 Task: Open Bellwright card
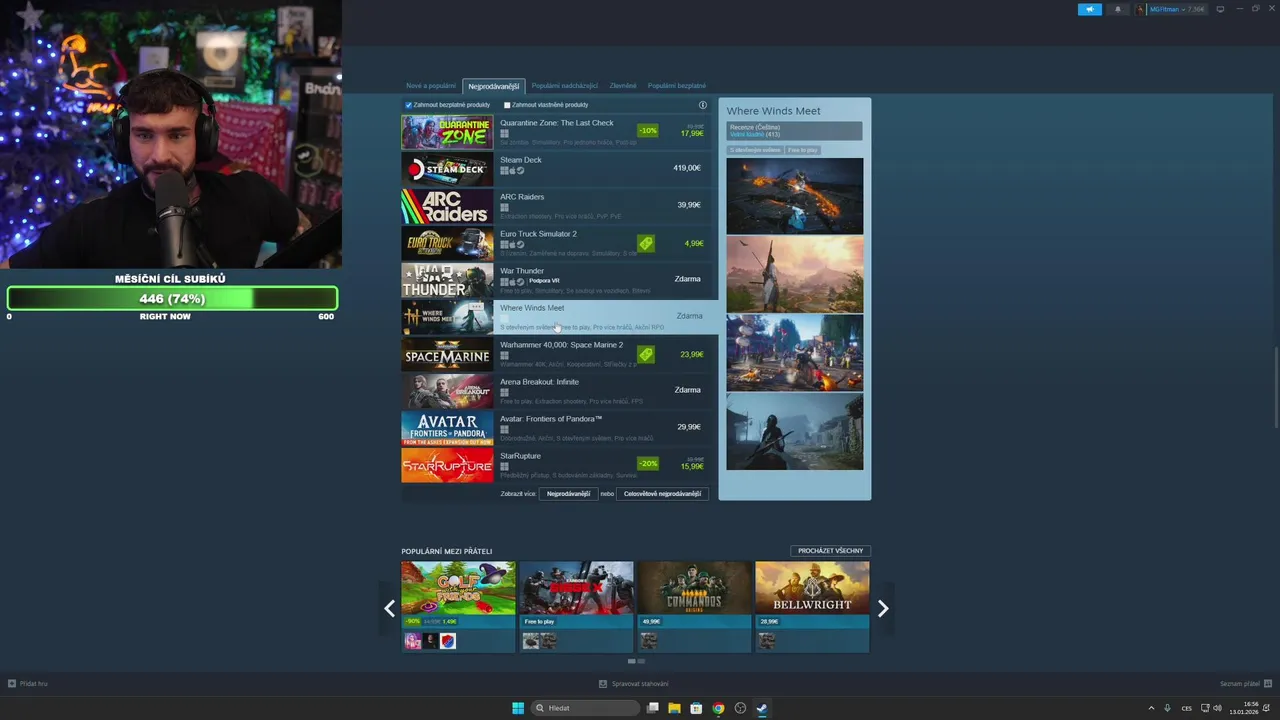point(812,607)
